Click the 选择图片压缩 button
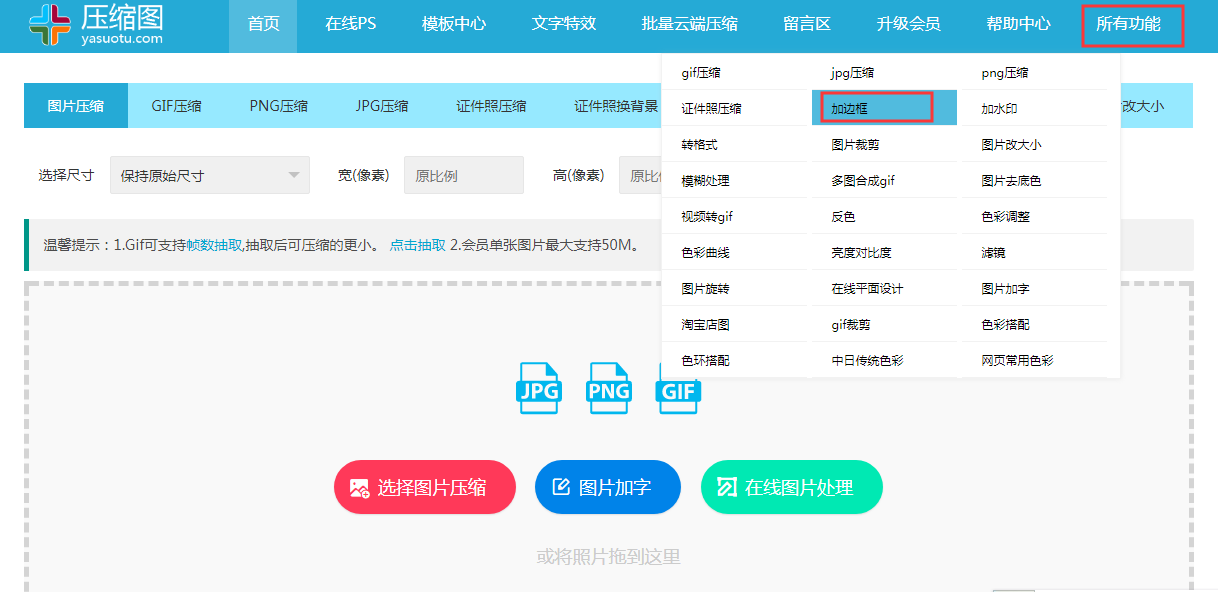 click(x=425, y=487)
